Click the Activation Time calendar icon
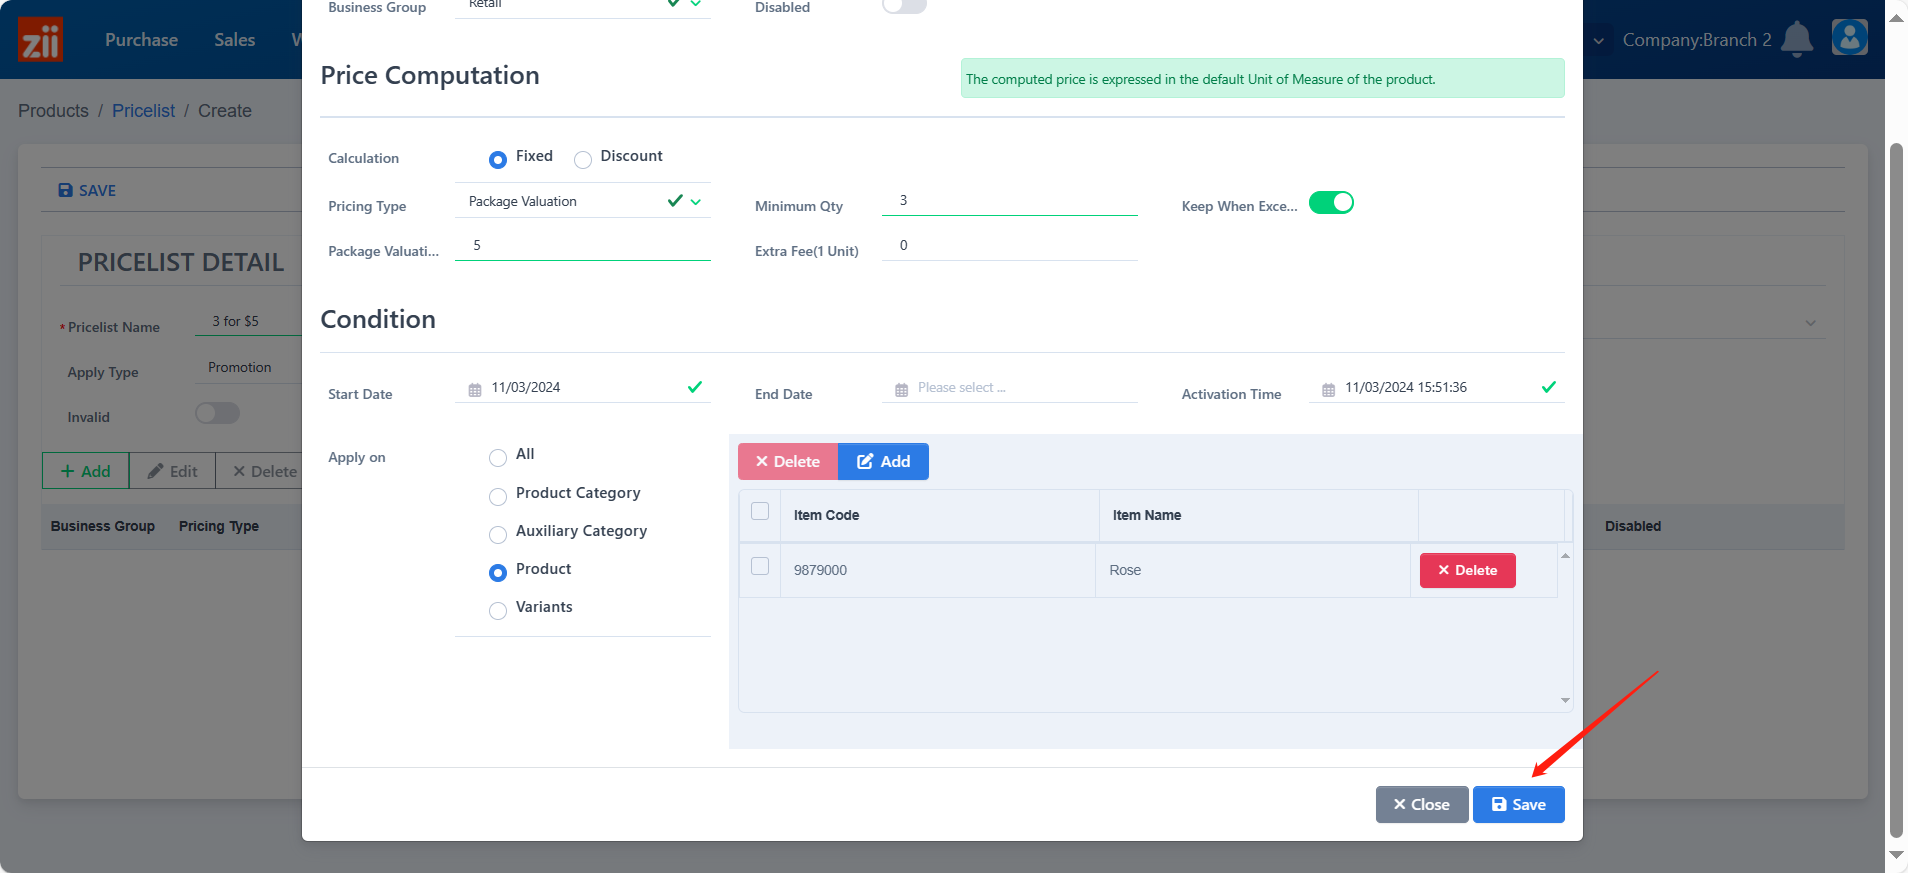Screen dimensions: 1908x873 [1328, 389]
